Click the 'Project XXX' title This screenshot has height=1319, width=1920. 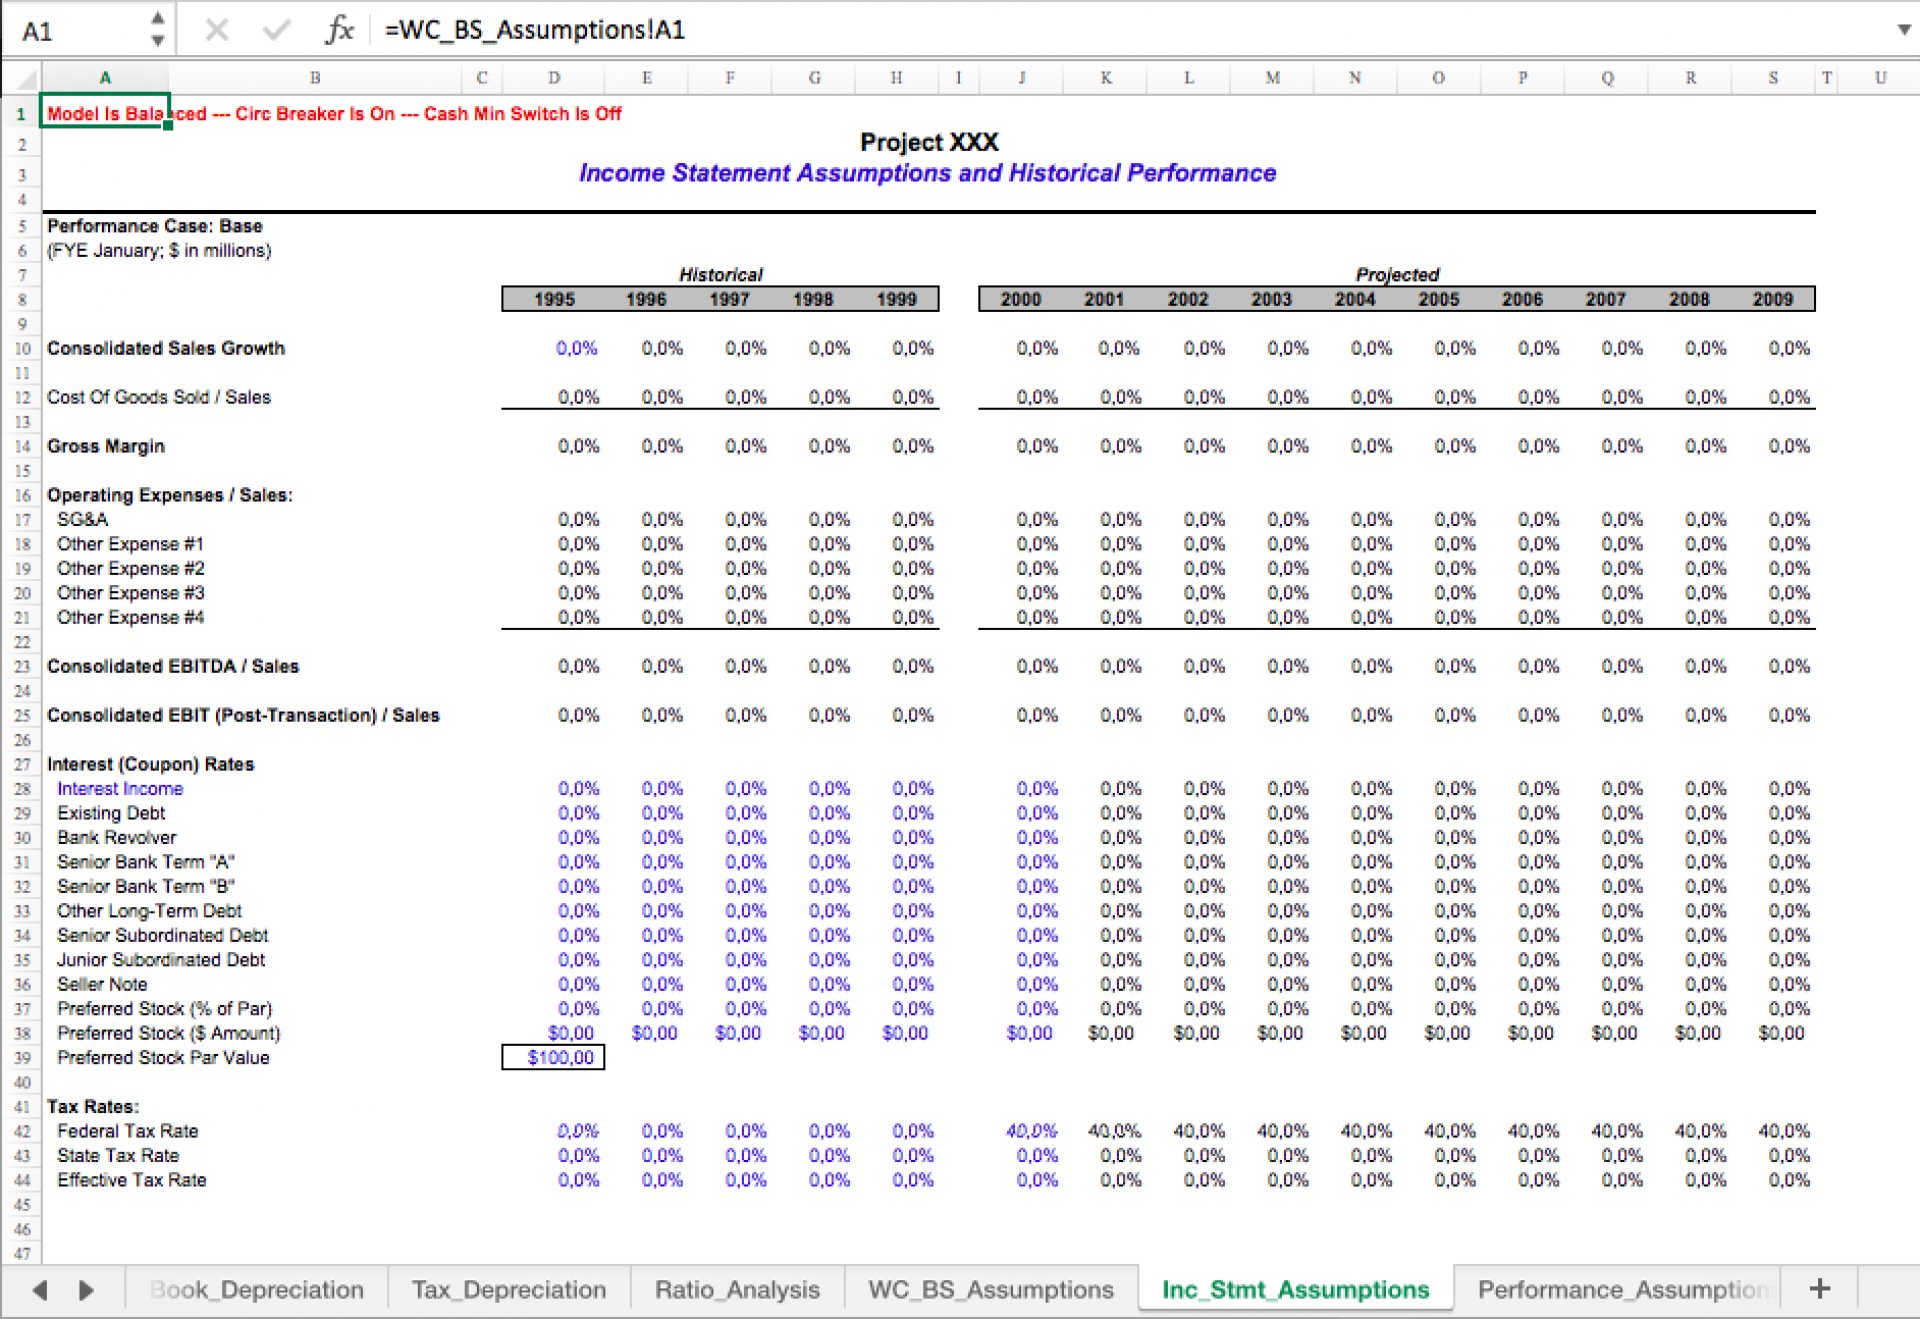929,142
